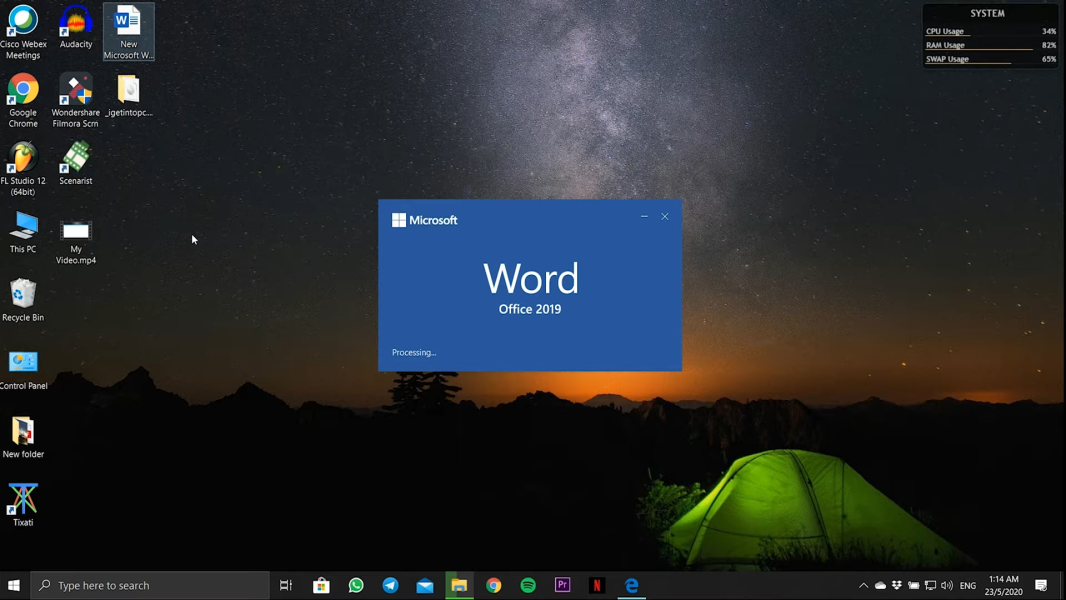Show hidden system tray icons
The width and height of the screenshot is (1066, 600).
coord(863,585)
